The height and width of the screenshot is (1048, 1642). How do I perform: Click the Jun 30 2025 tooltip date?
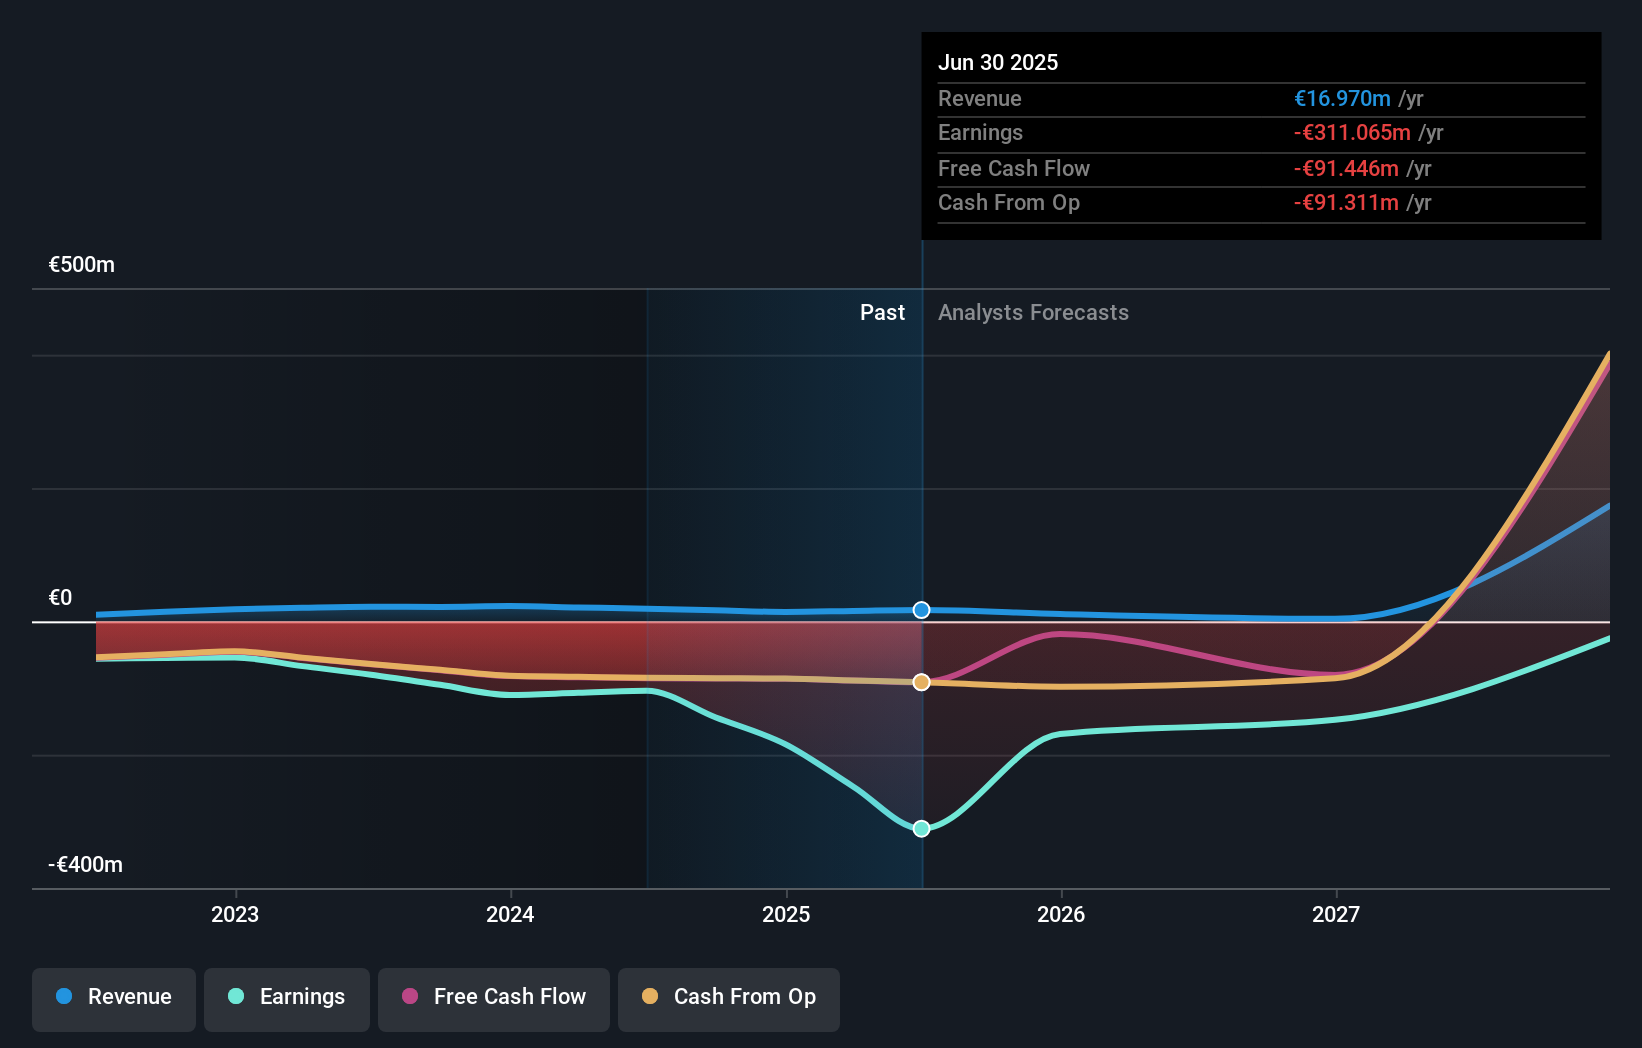pos(998,63)
